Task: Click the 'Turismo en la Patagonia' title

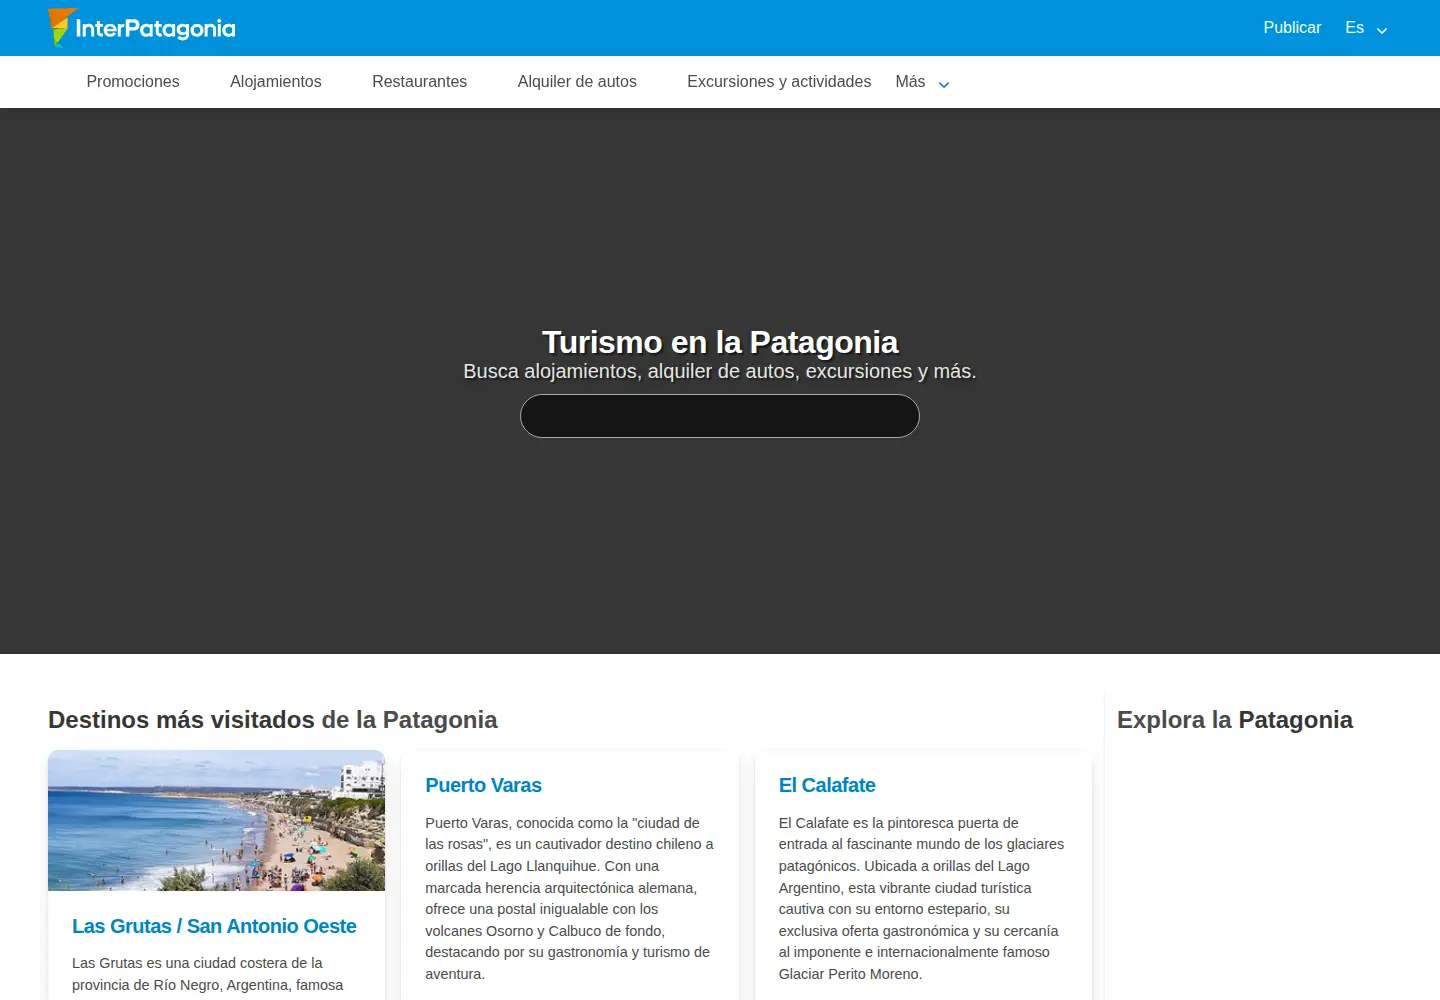Action: pyautogui.click(x=720, y=342)
